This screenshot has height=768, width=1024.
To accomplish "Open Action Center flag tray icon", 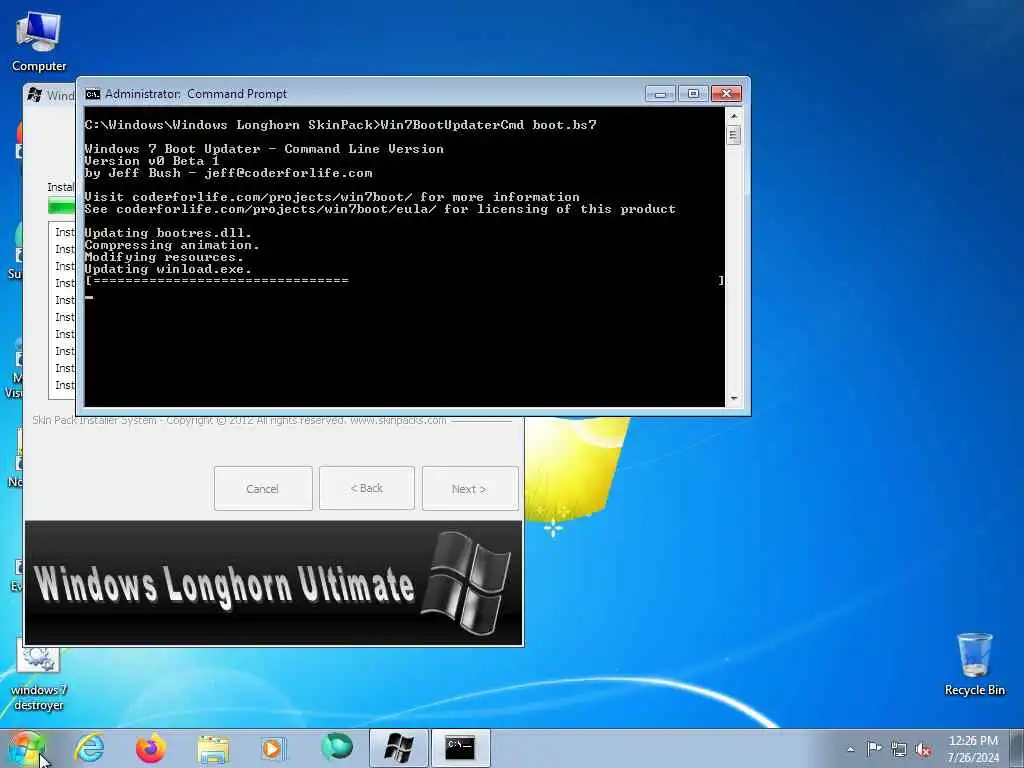I will (x=874, y=748).
